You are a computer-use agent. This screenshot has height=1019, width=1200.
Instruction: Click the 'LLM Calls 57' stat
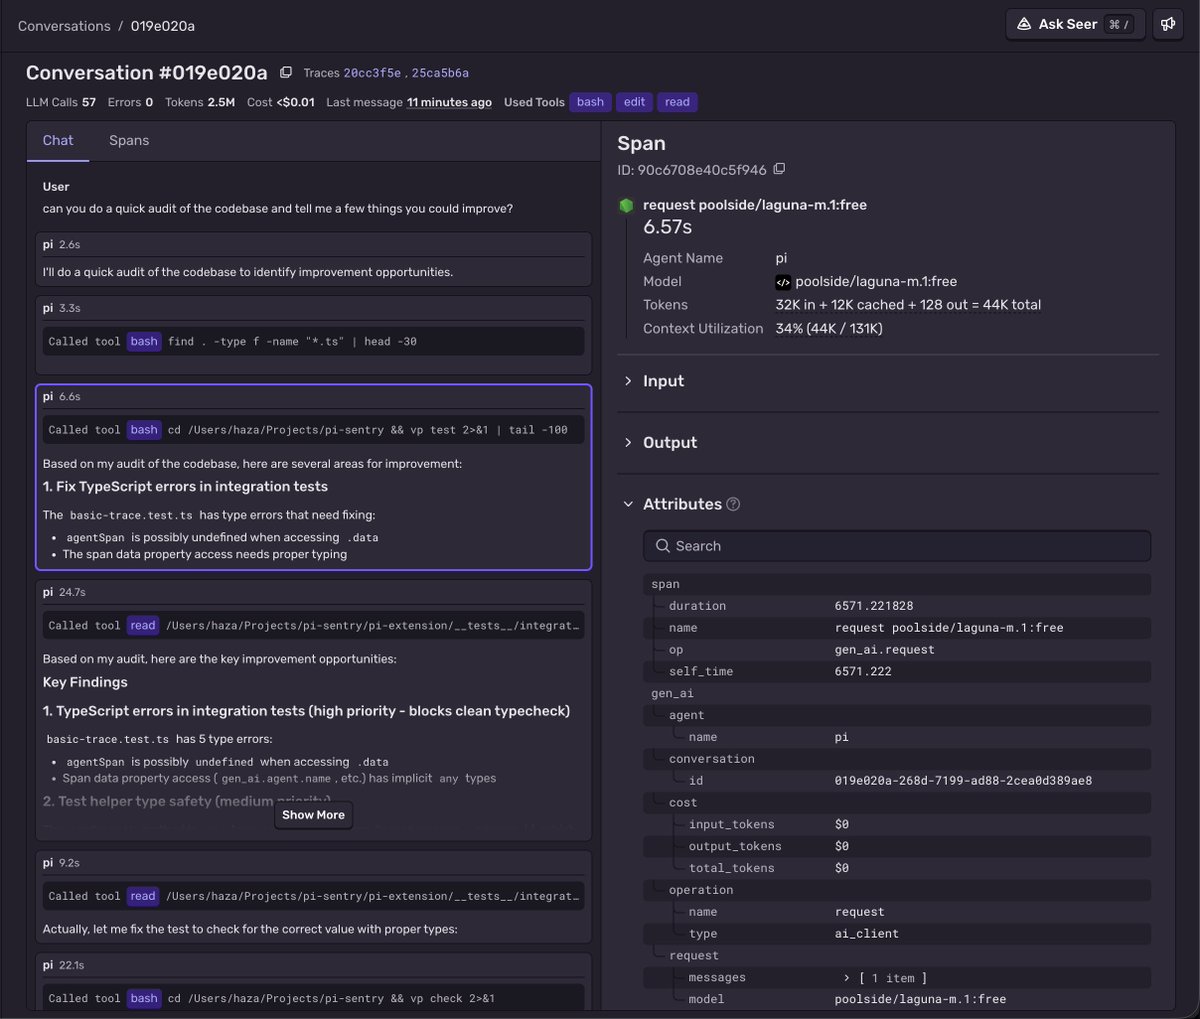(x=61, y=102)
